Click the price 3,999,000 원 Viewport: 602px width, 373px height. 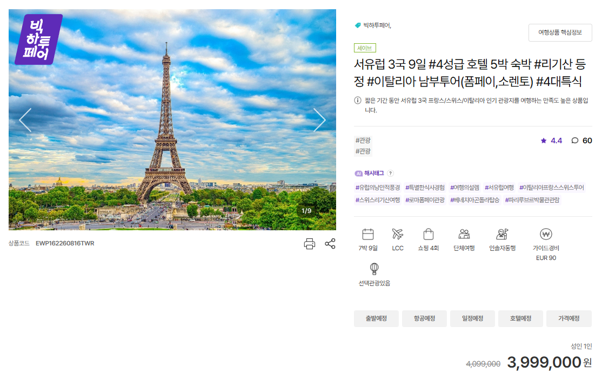pyautogui.click(x=549, y=362)
